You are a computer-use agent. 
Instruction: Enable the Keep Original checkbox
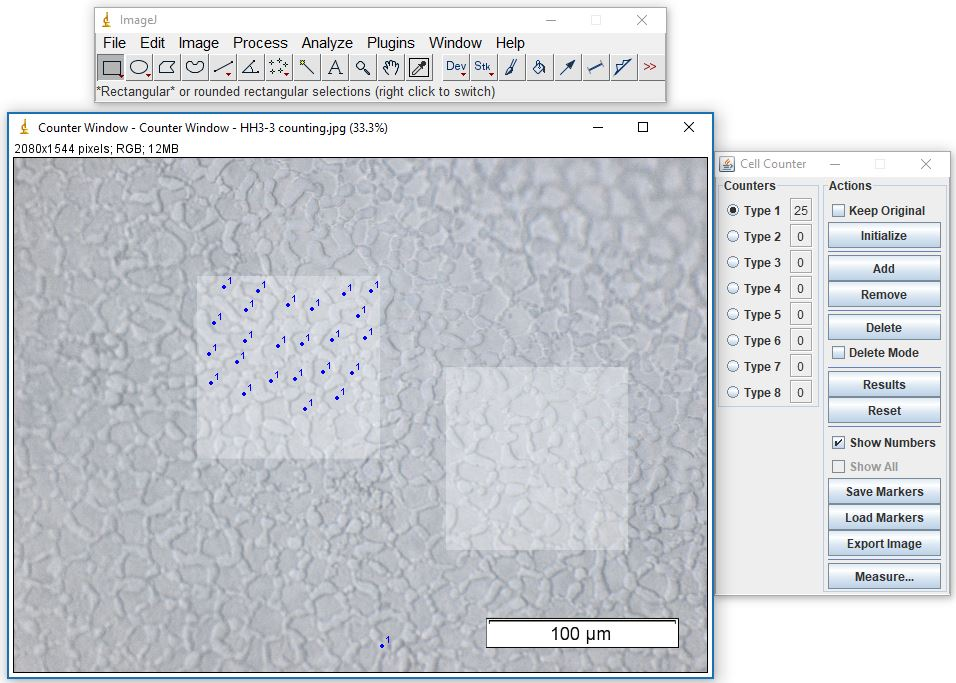click(x=838, y=211)
